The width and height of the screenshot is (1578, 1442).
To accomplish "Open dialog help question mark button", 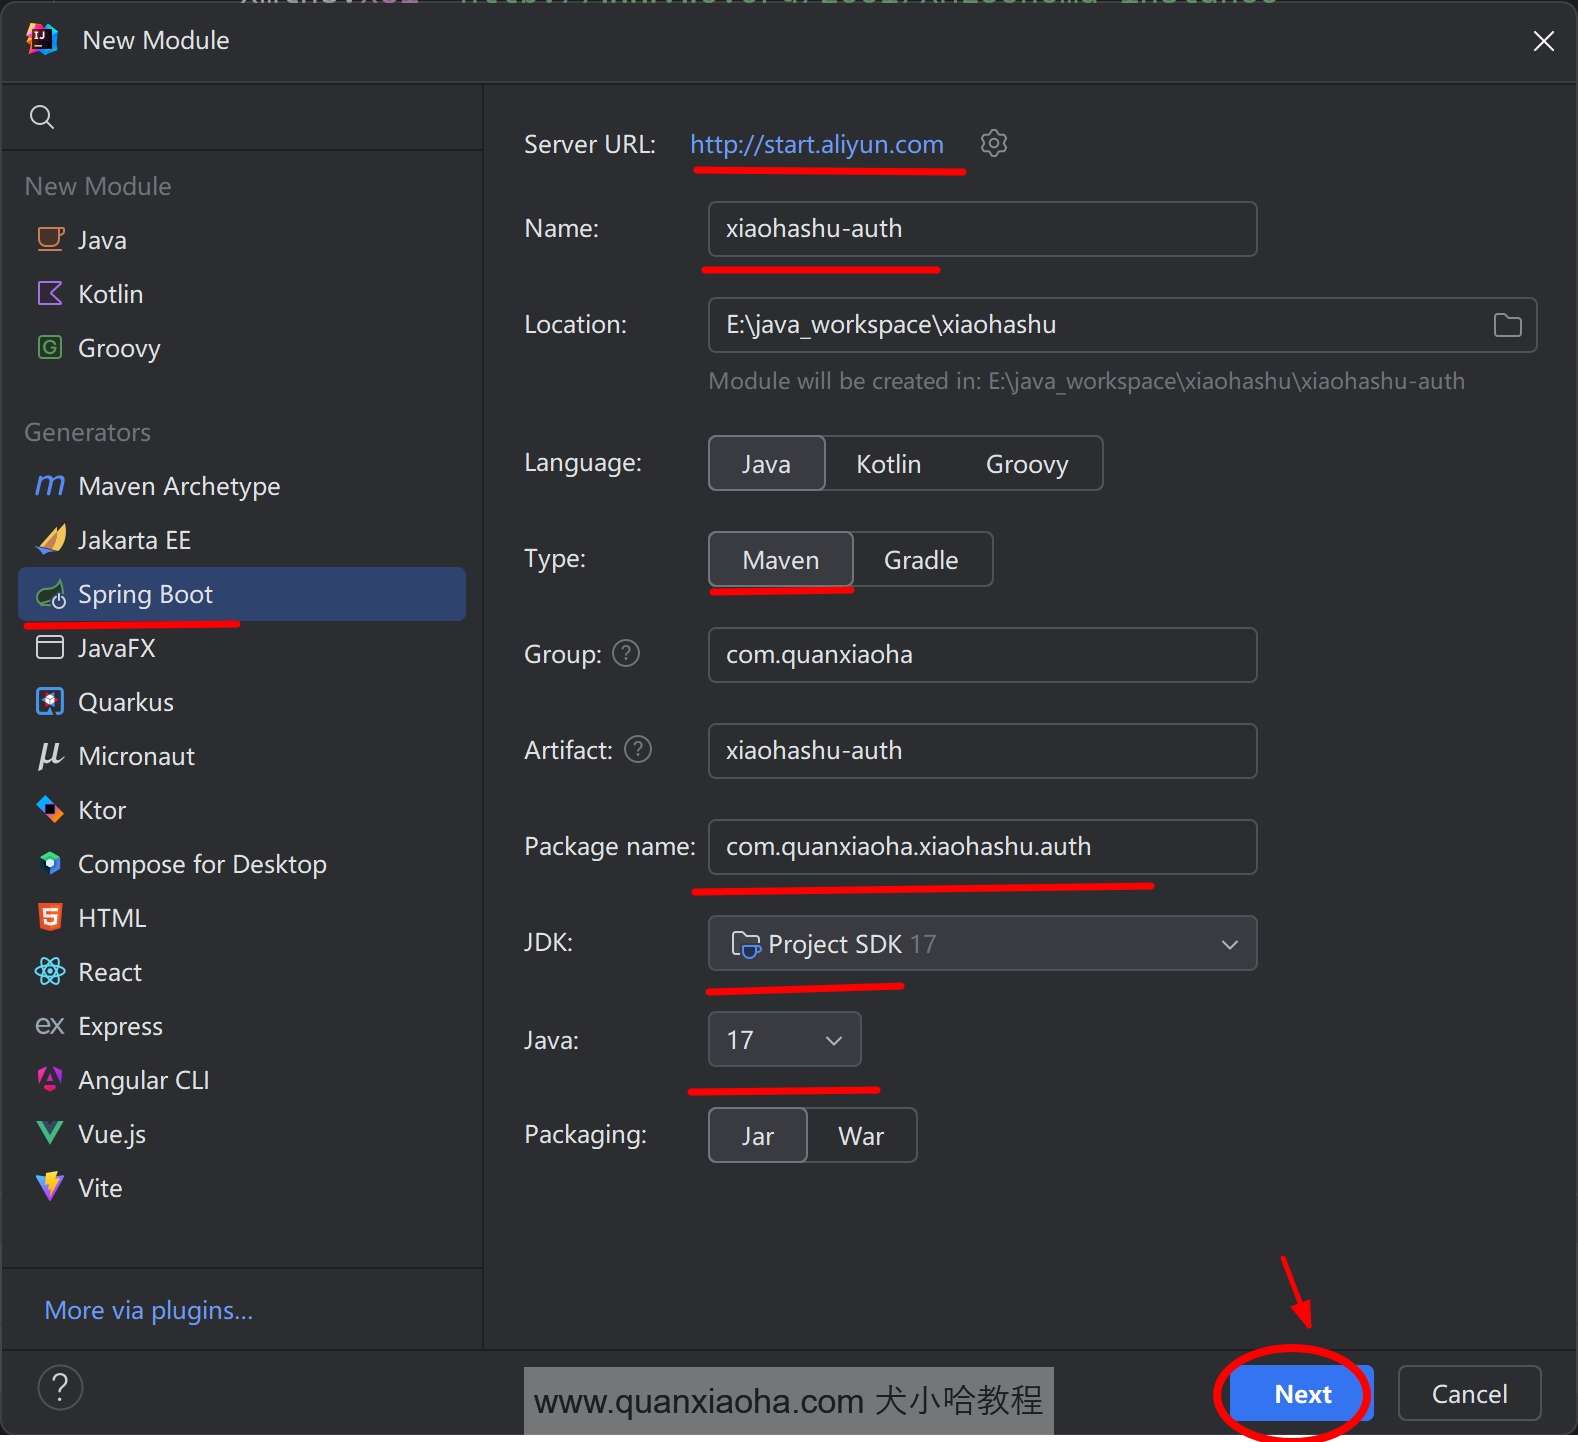I will [x=60, y=1387].
